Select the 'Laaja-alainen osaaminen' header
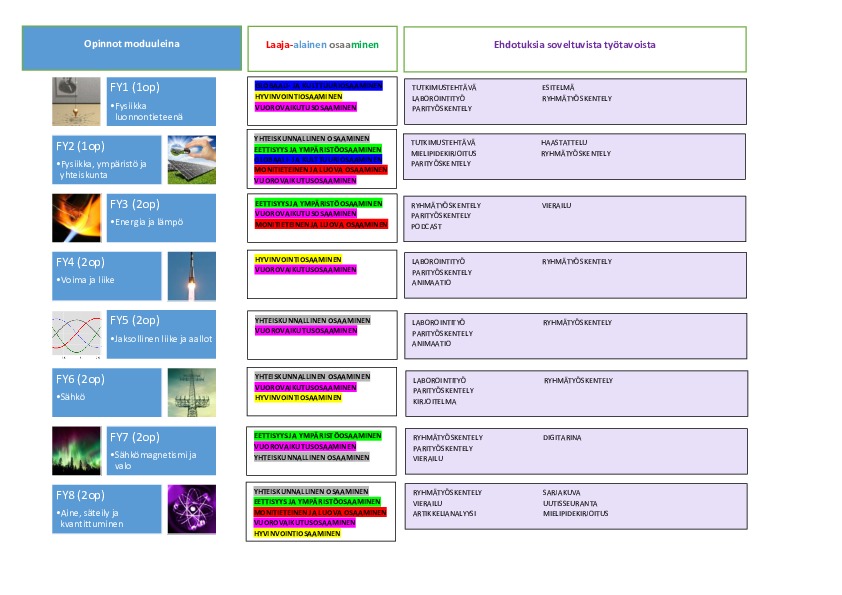 pos(322,47)
